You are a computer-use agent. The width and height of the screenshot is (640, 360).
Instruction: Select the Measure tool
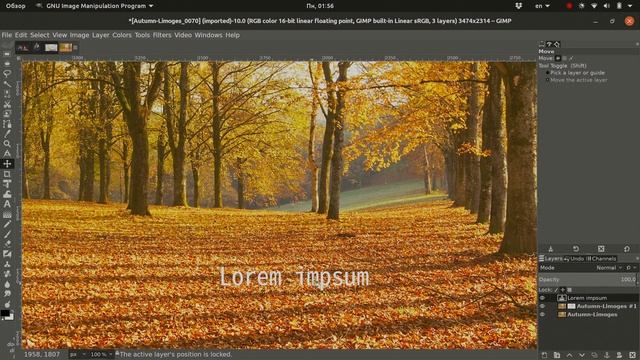tap(7, 153)
